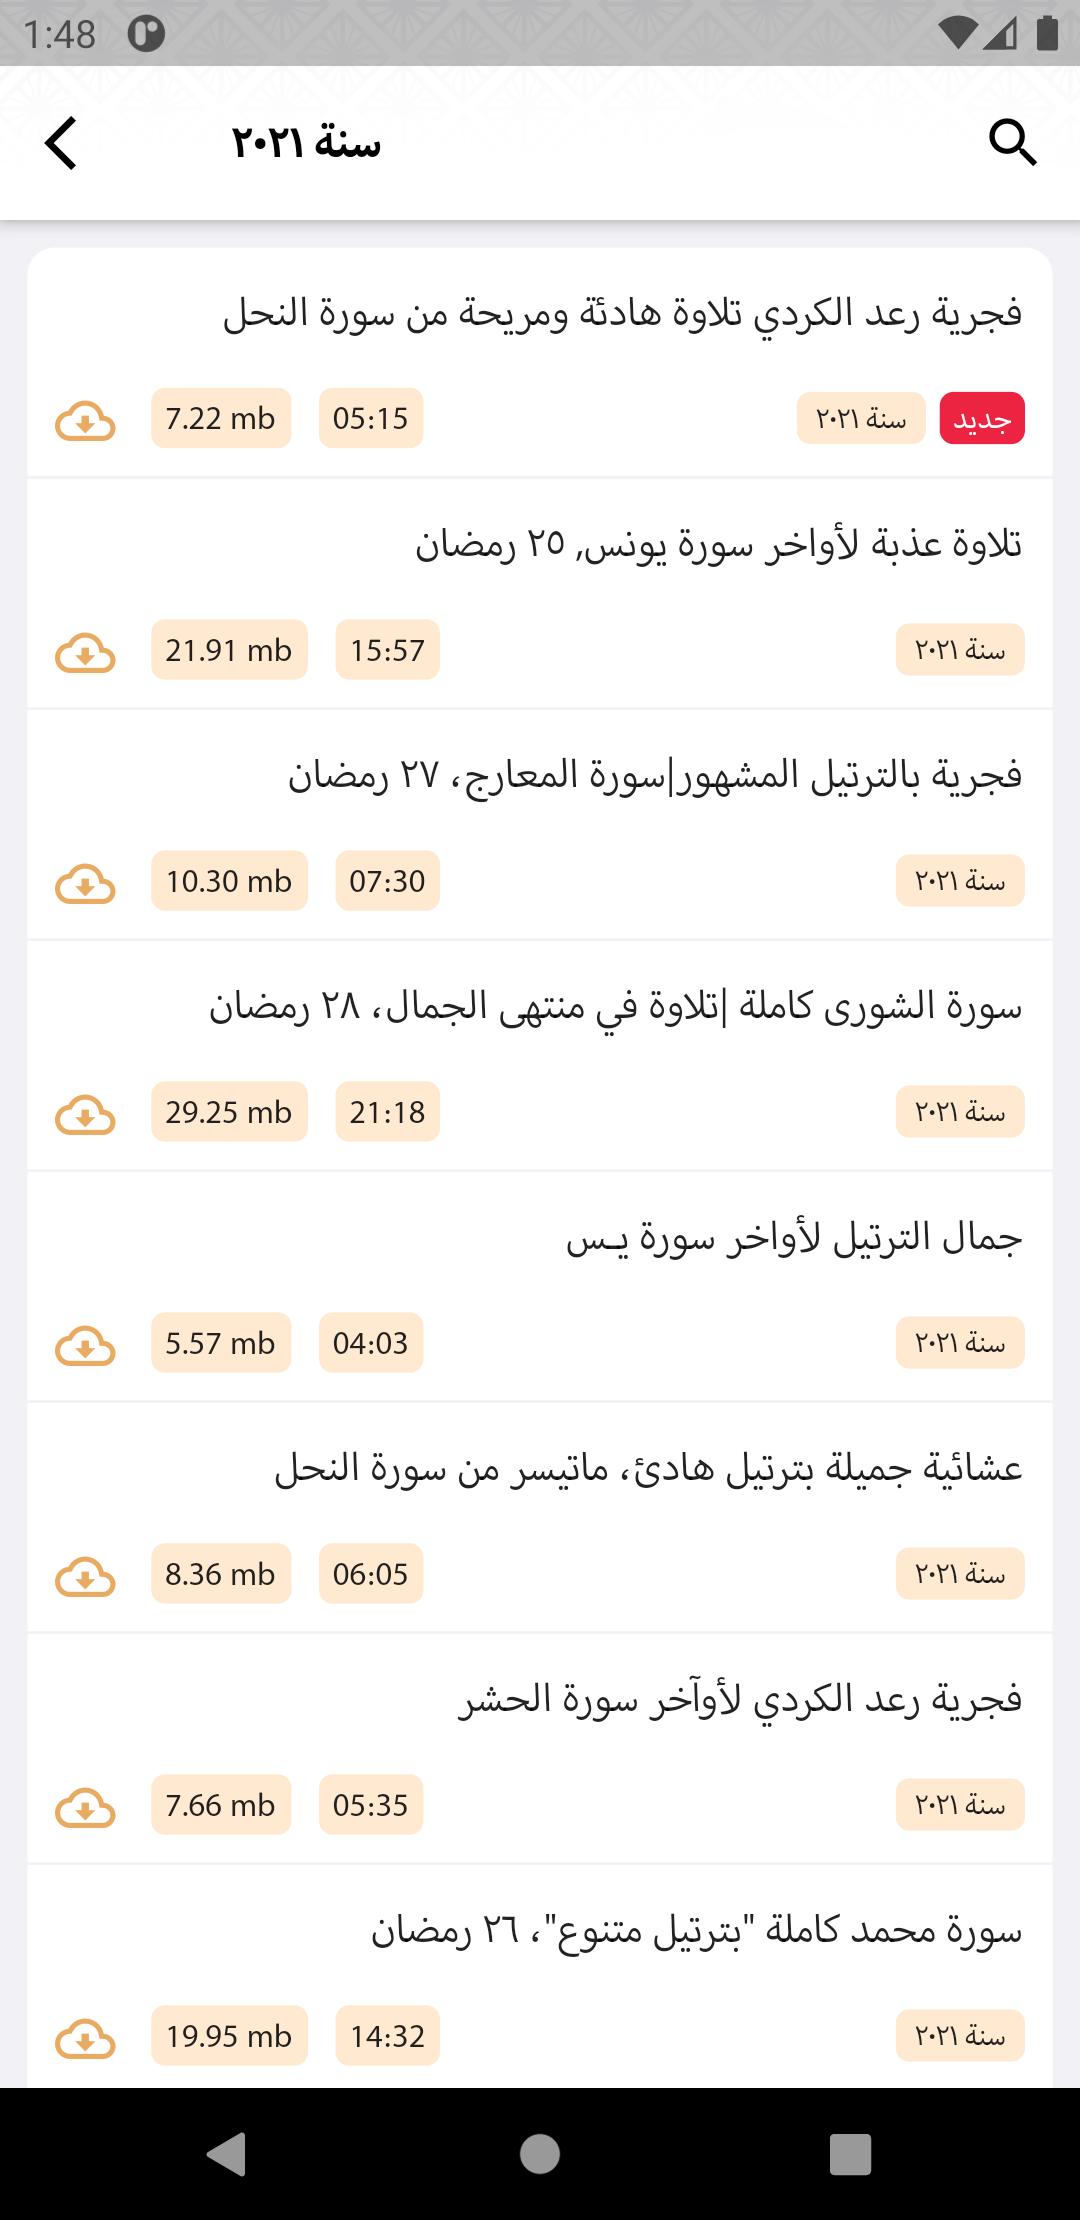The image size is (1080, 2220).
Task: Download the 5.57 mb recitation
Action: 85,1345
